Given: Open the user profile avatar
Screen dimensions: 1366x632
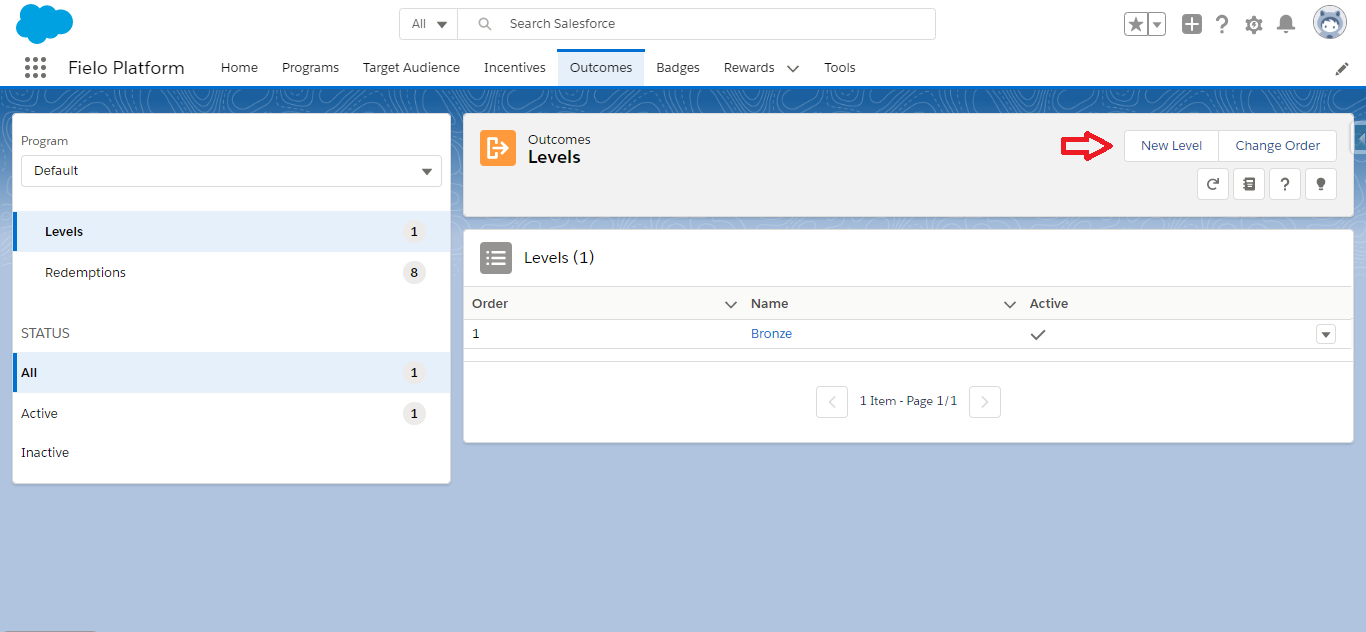Looking at the screenshot, I should pyautogui.click(x=1330, y=23).
